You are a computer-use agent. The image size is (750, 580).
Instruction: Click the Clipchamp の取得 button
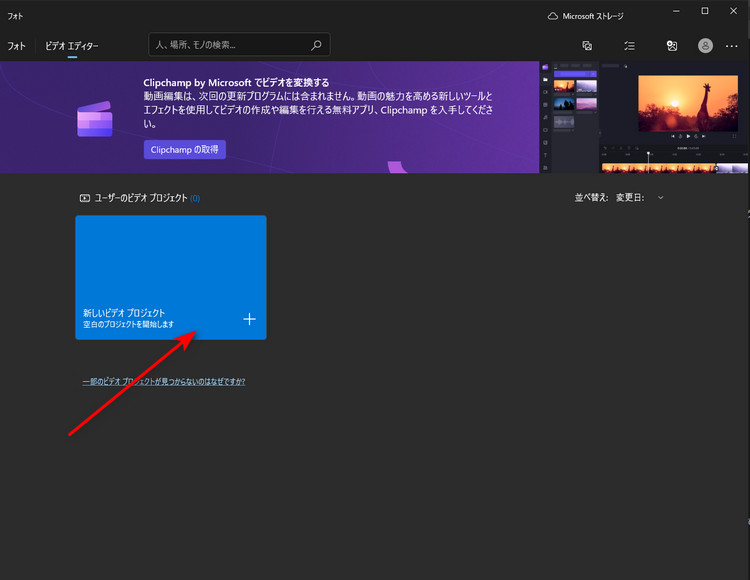(x=185, y=150)
